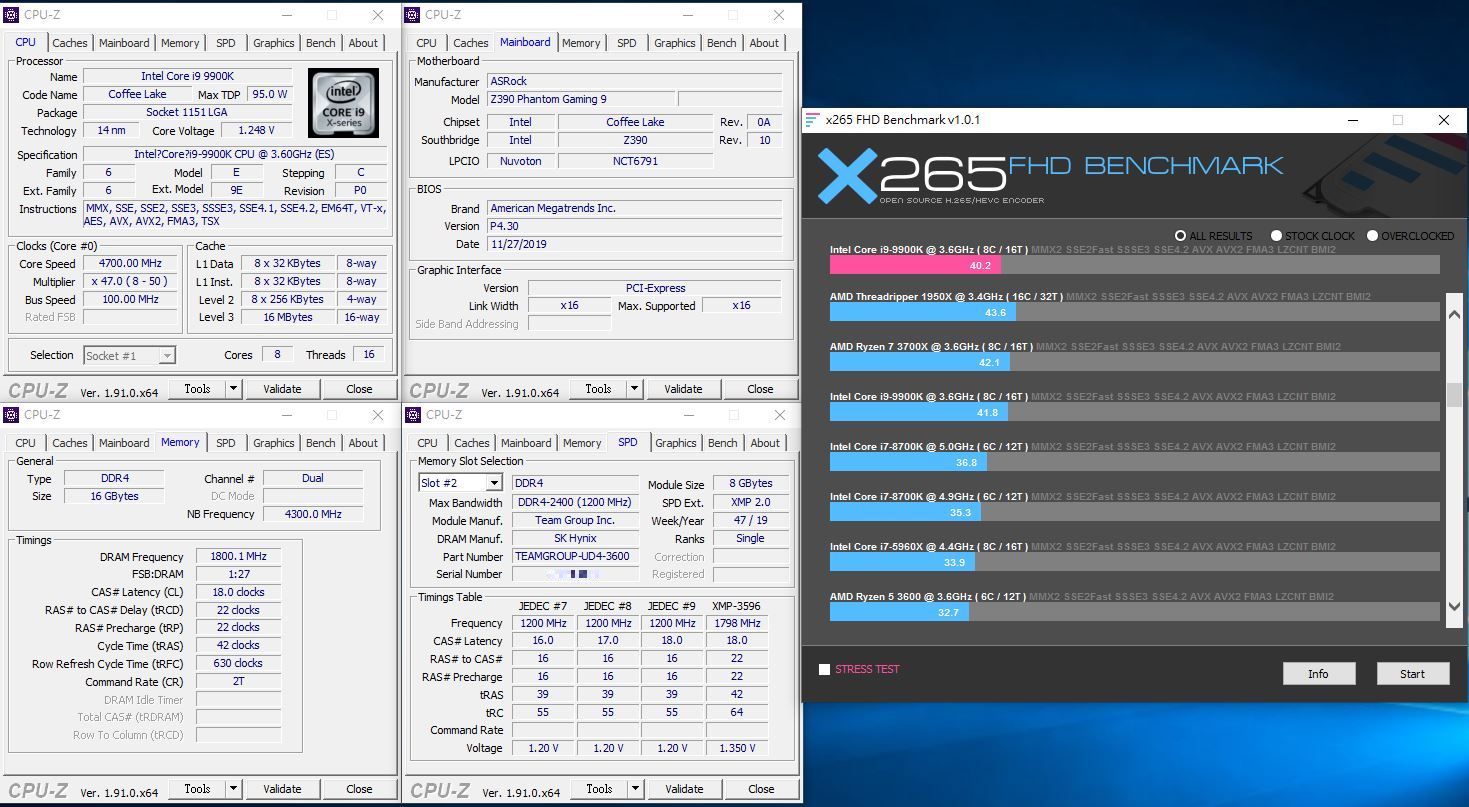Open Memory tab in the lower-middle SPD window
This screenshot has height=807, width=1469.
pyautogui.click(x=582, y=443)
